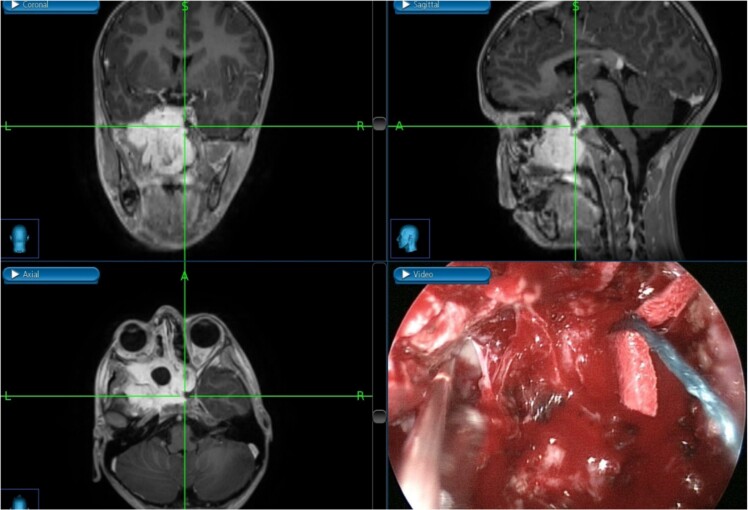Click the endoscopic video image

pos(567,385)
